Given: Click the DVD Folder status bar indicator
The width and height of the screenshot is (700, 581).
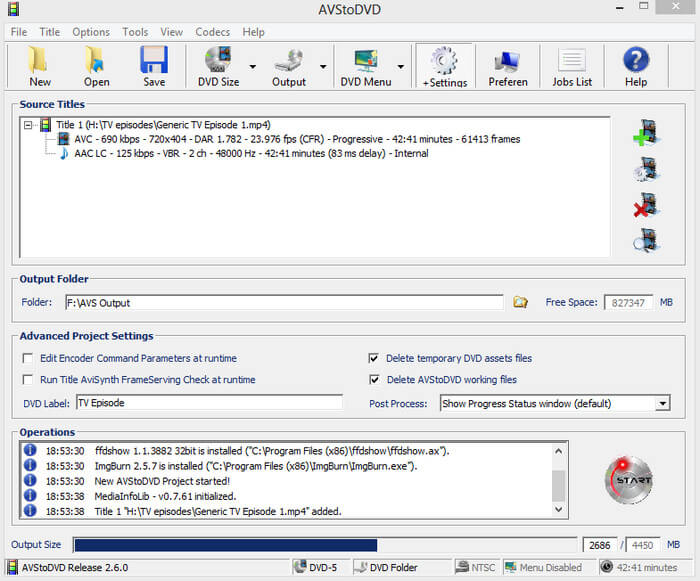Looking at the screenshot, I should (386, 567).
